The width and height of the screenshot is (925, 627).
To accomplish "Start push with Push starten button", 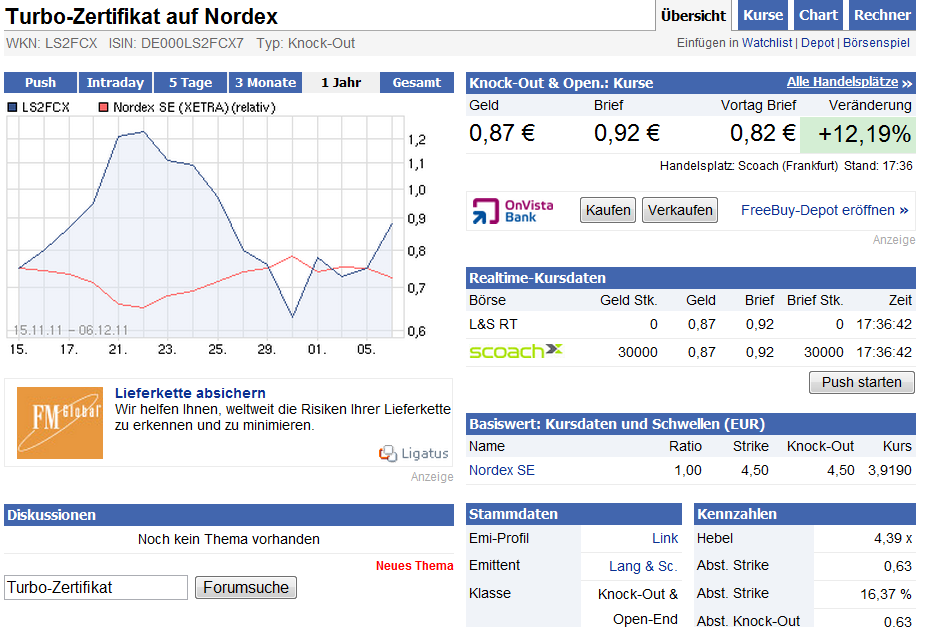I will [861, 382].
